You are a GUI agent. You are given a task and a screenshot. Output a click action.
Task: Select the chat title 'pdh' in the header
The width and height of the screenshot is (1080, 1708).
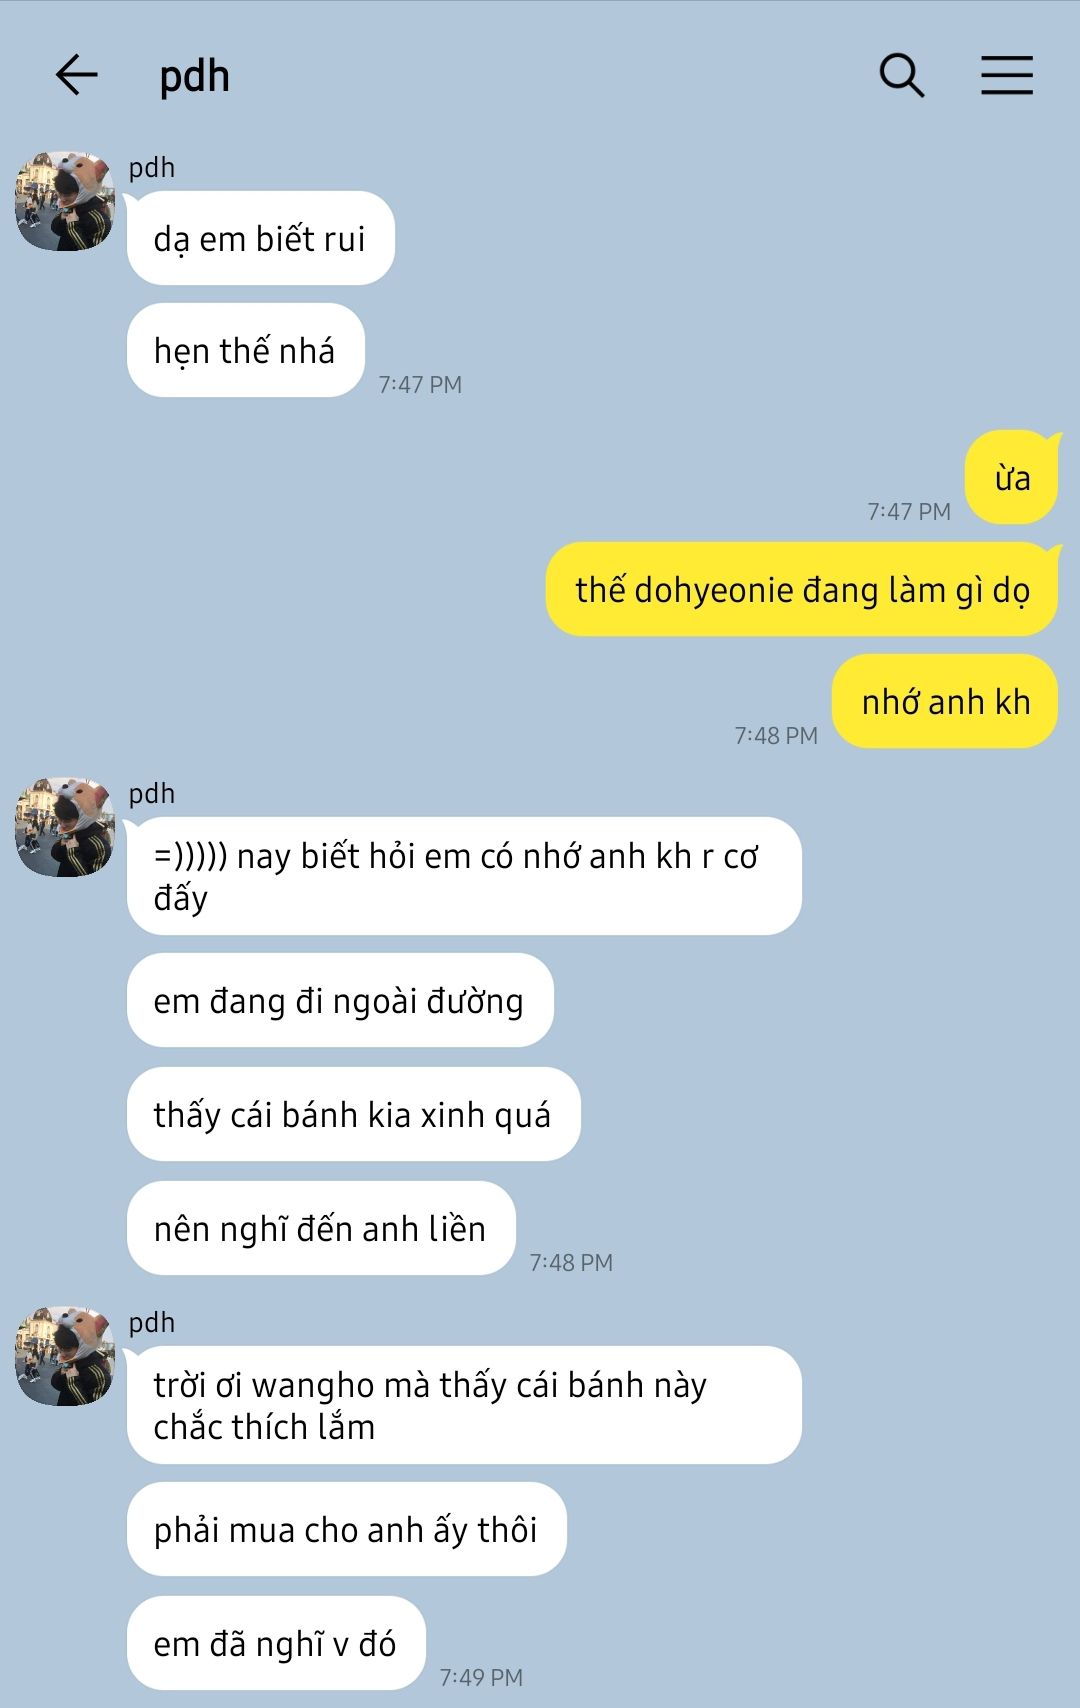tap(195, 76)
